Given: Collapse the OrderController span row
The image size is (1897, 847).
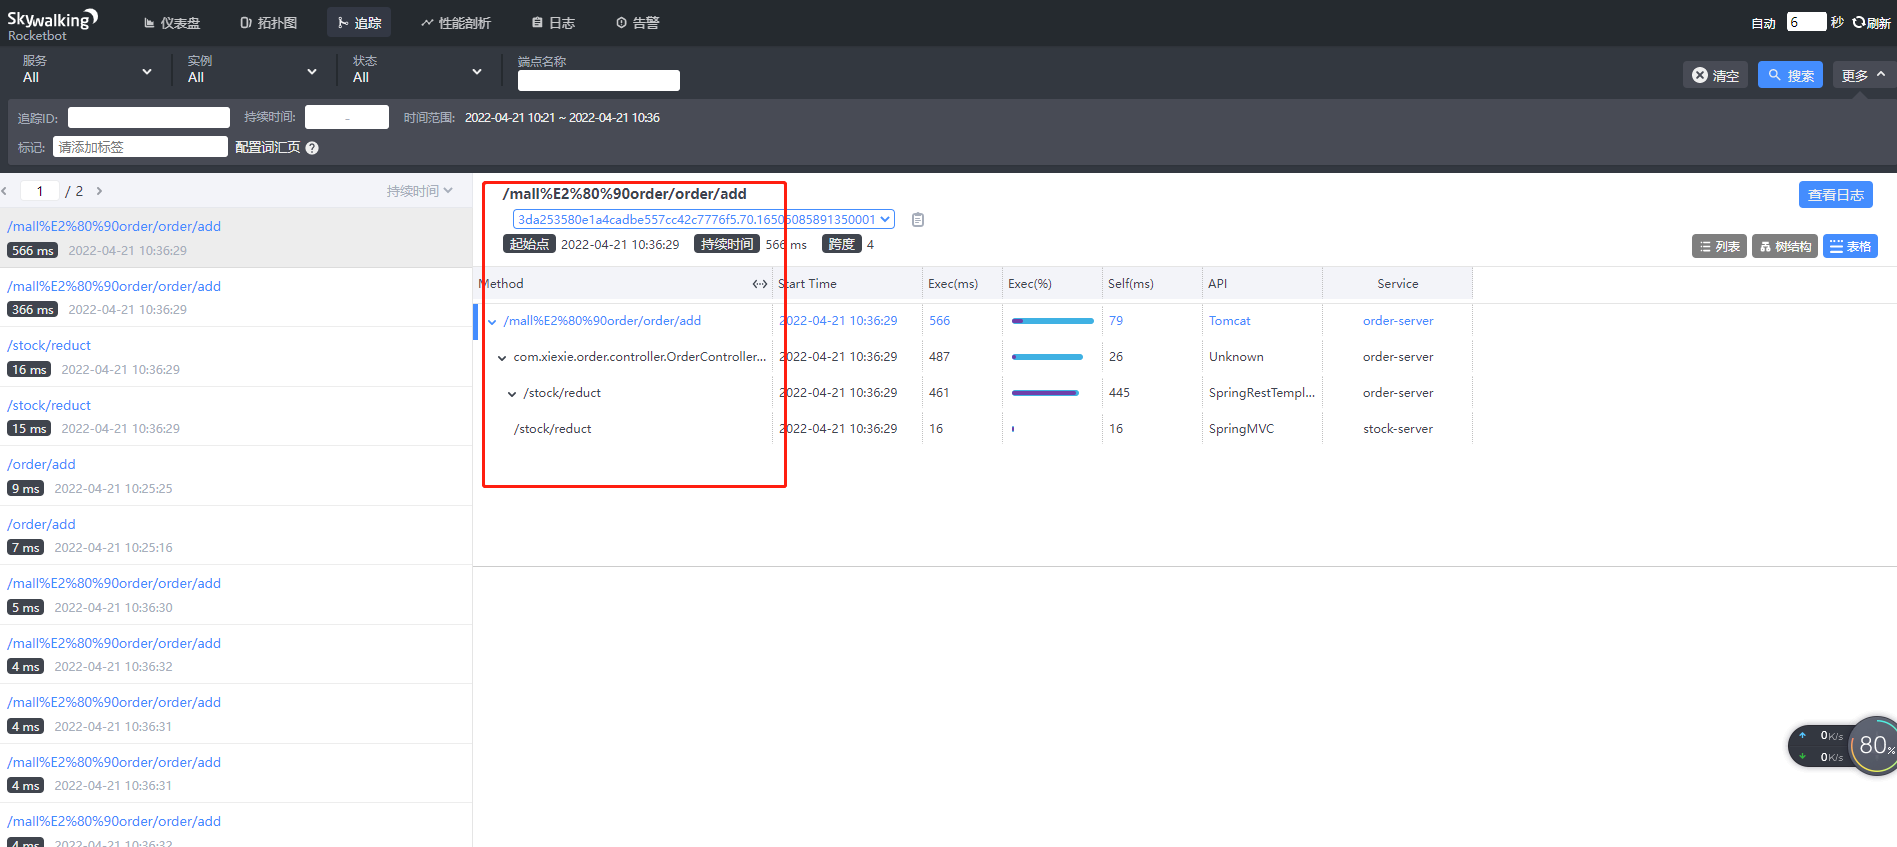Looking at the screenshot, I should [x=502, y=357].
